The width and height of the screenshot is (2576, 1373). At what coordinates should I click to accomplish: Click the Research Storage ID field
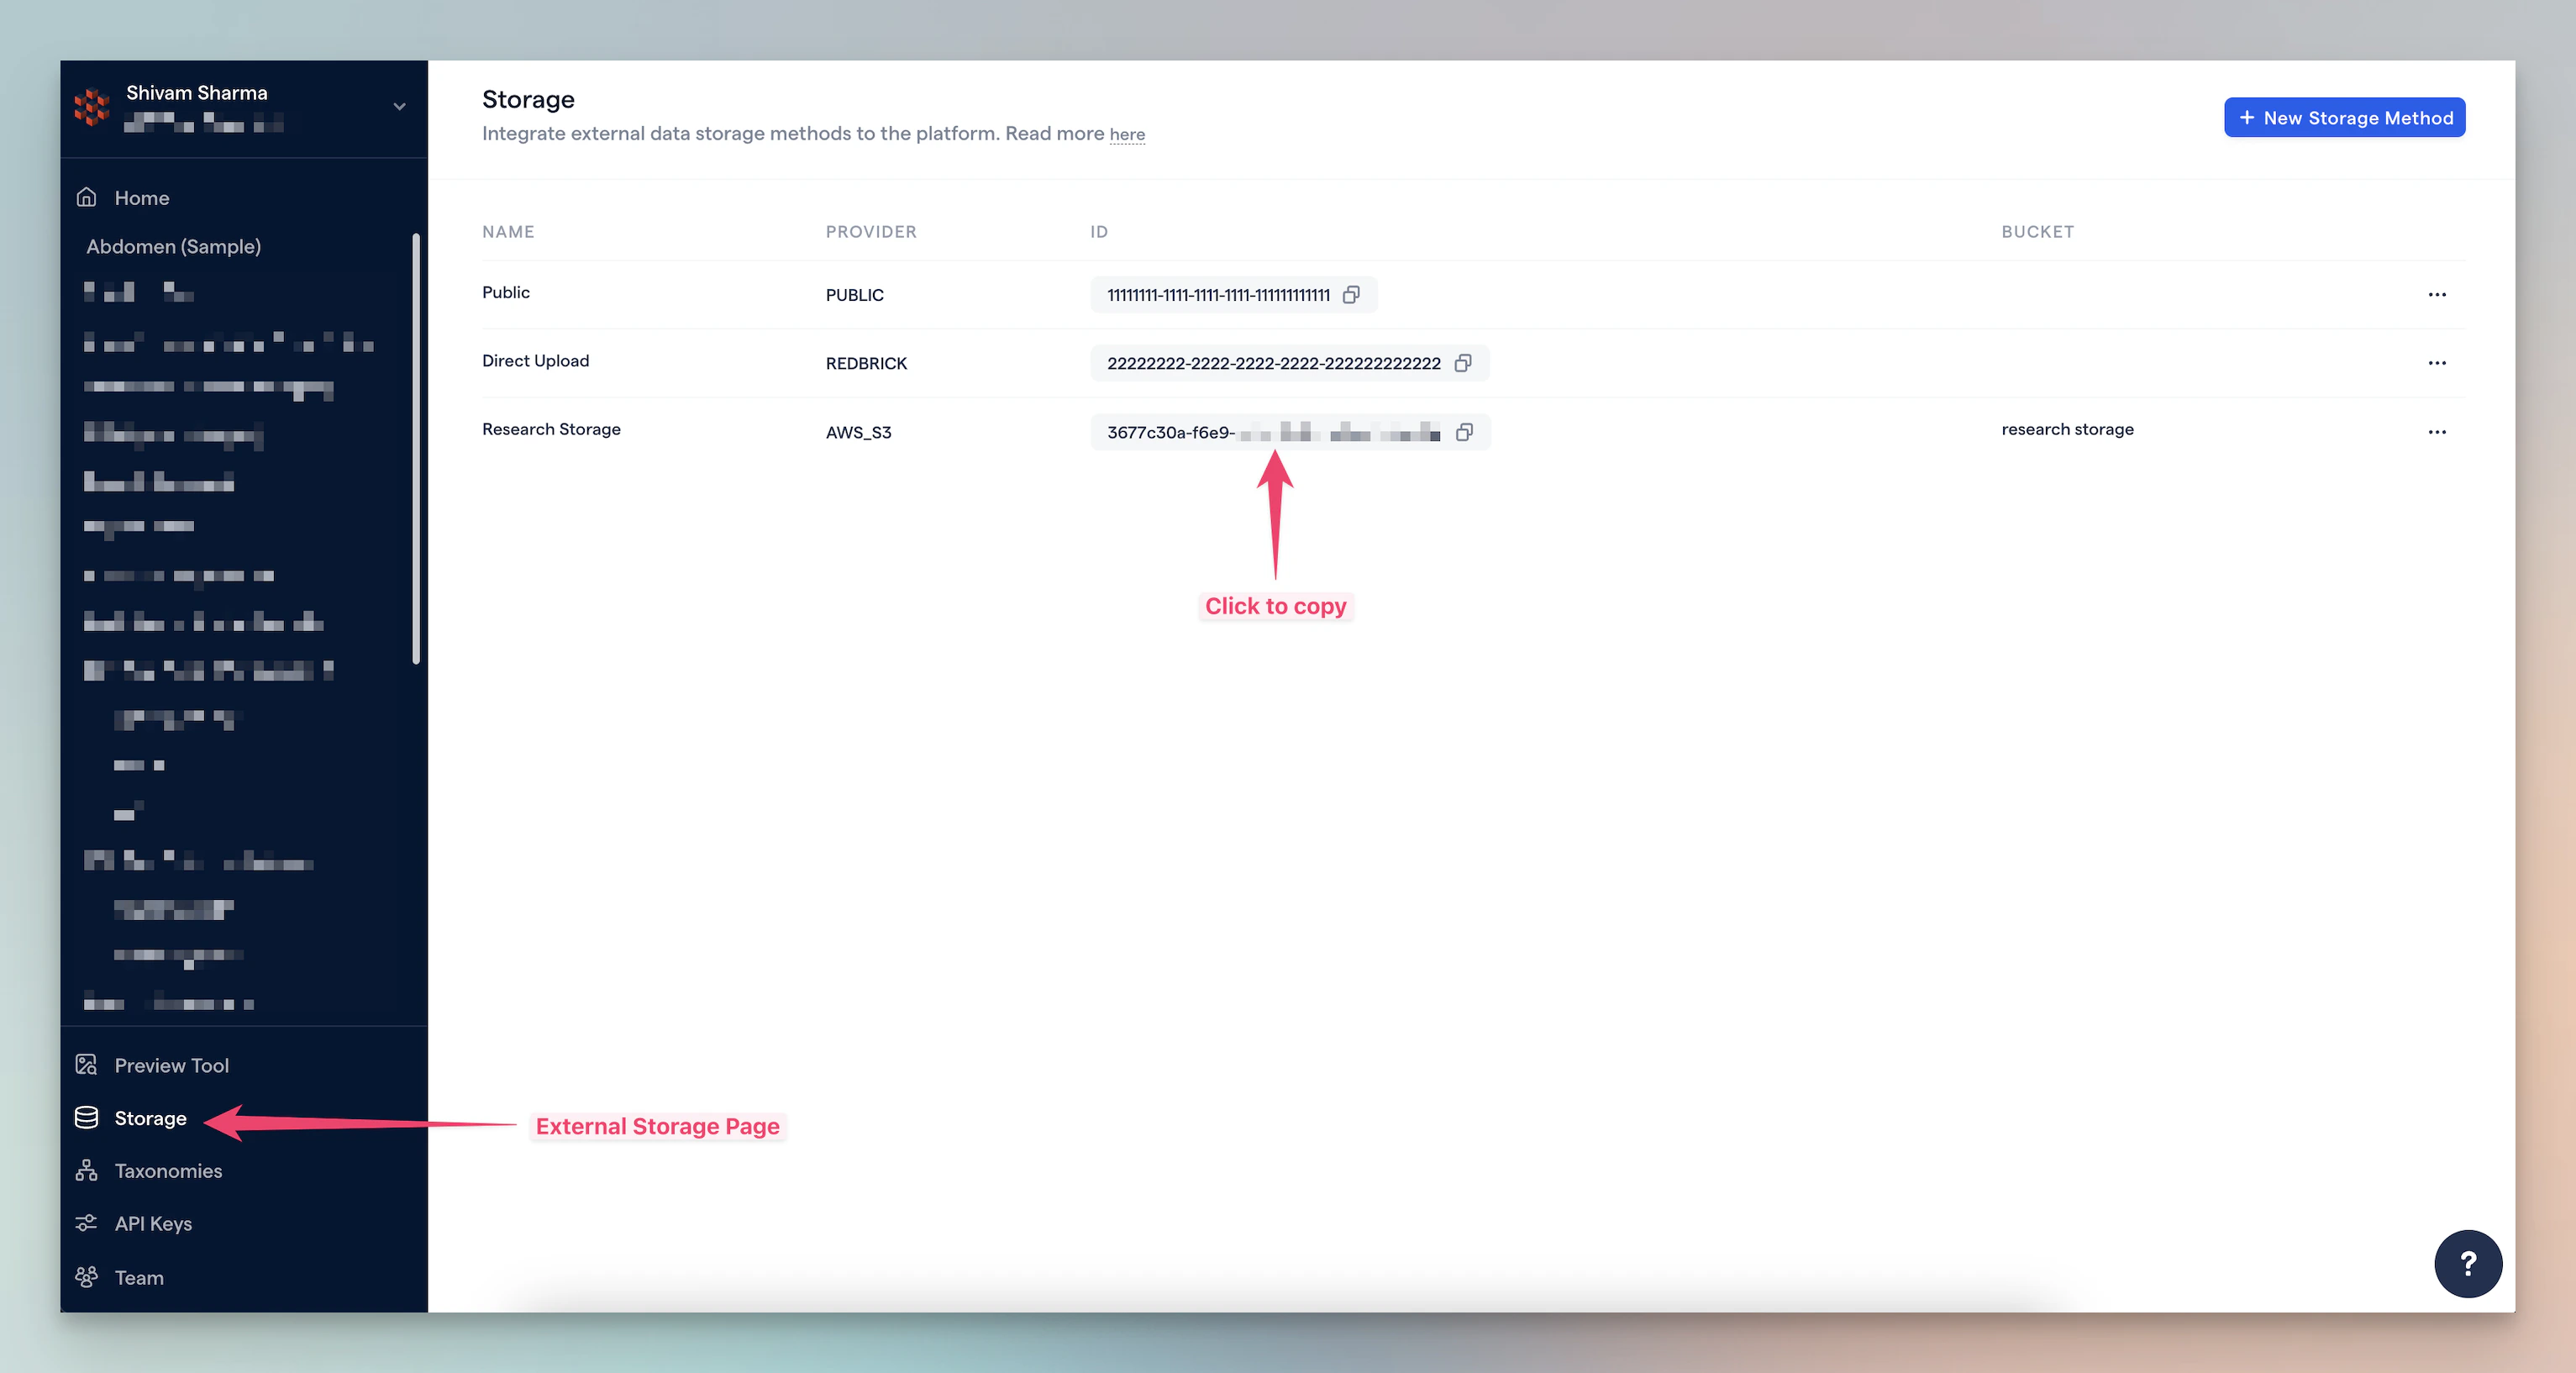(1272, 432)
